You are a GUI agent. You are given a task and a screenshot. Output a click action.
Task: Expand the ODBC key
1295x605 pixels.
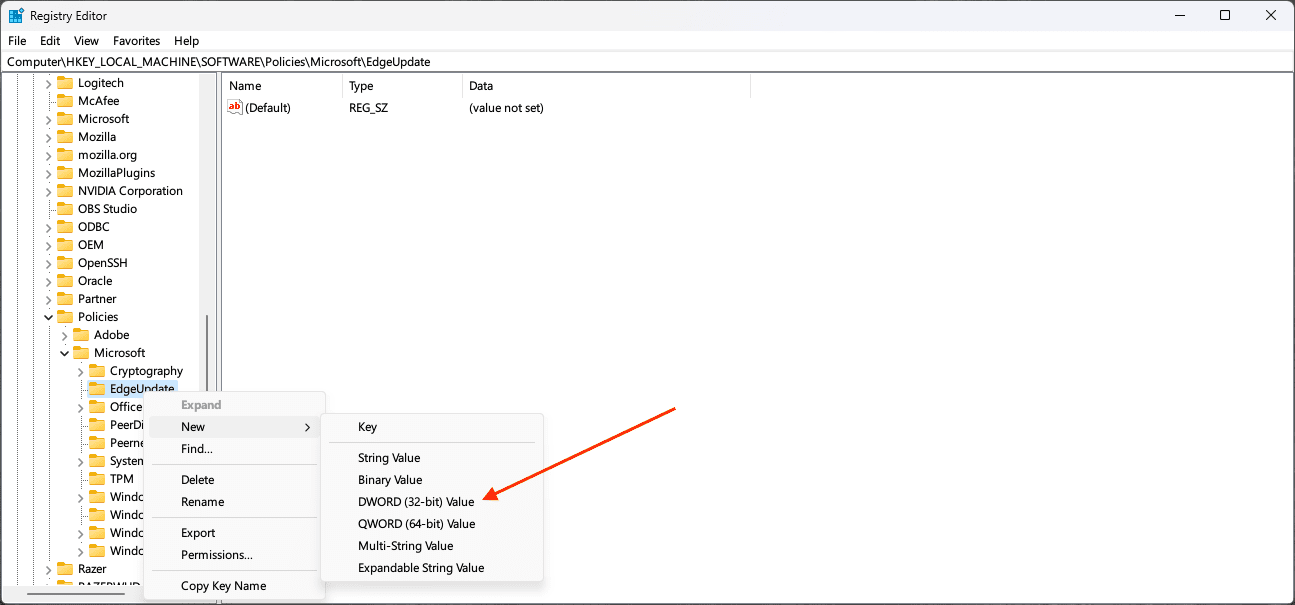49,227
